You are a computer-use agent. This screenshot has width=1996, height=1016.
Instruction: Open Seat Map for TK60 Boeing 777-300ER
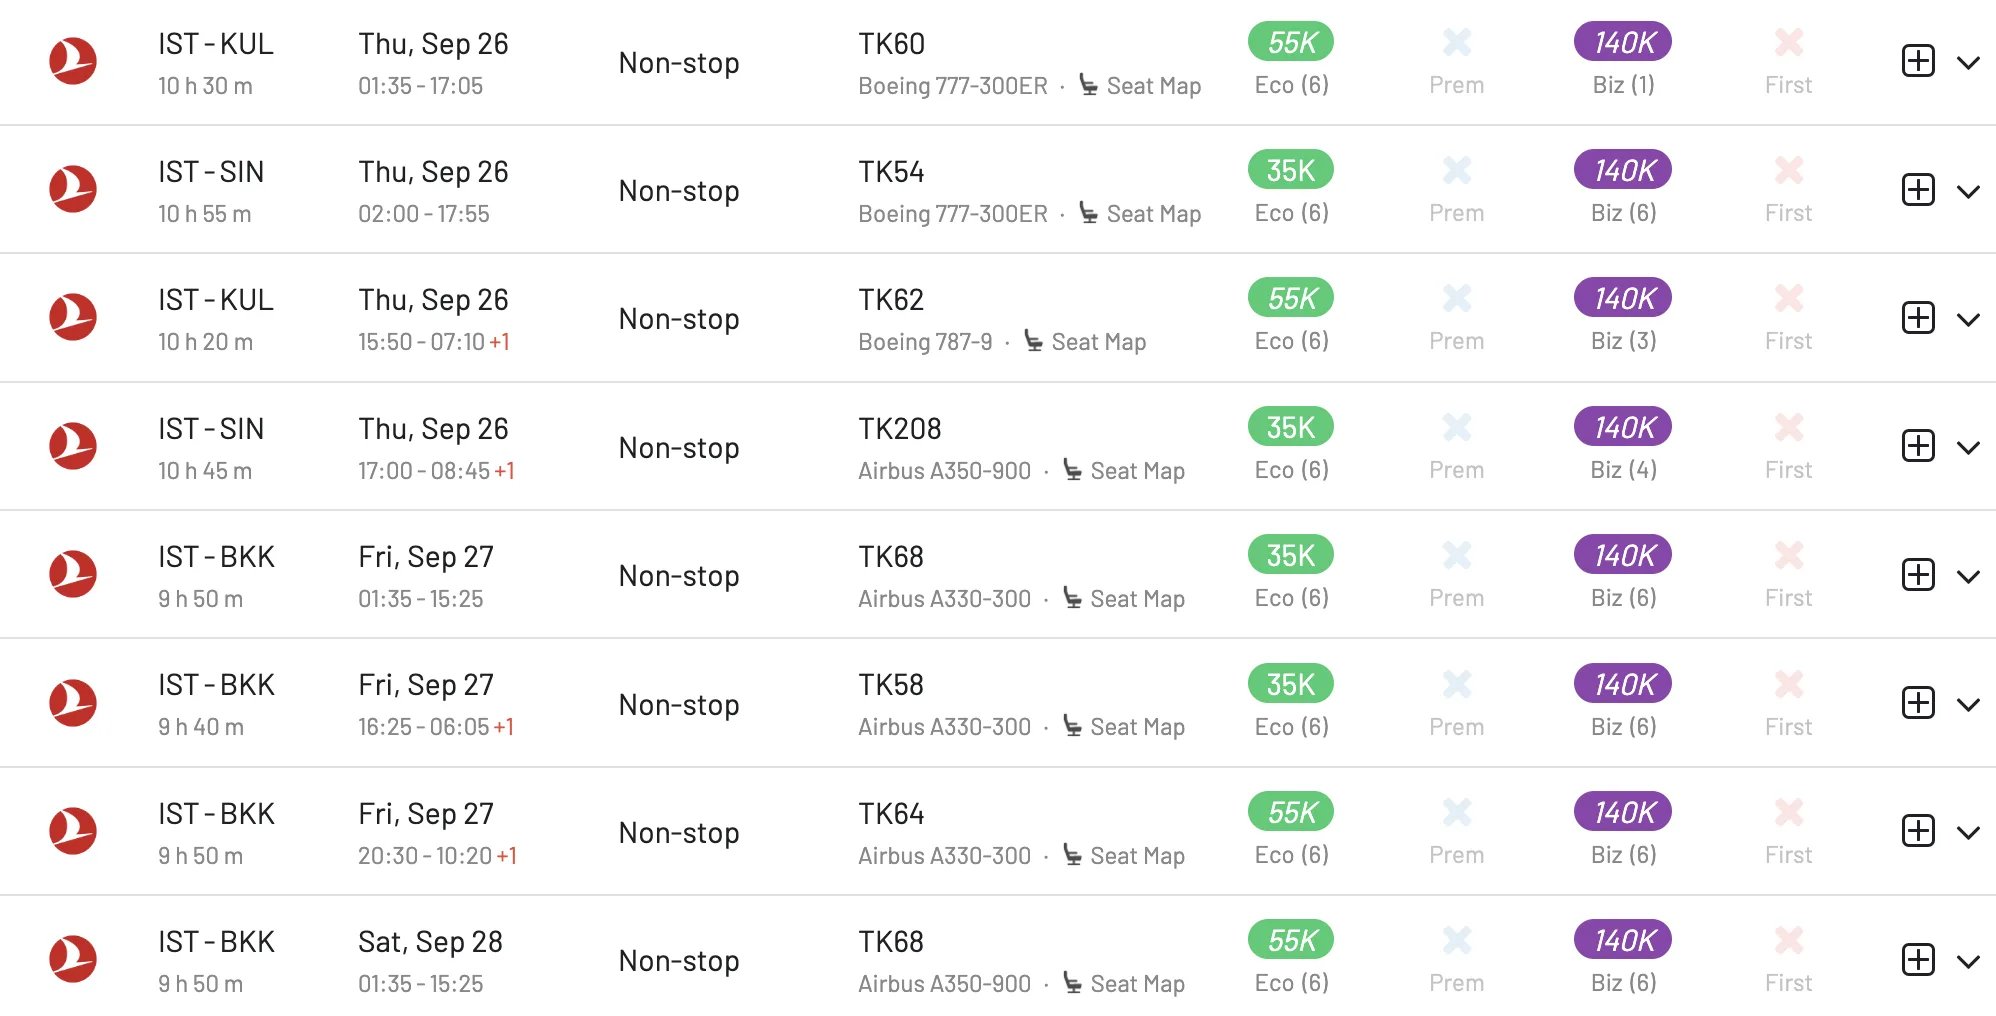(x=1140, y=86)
